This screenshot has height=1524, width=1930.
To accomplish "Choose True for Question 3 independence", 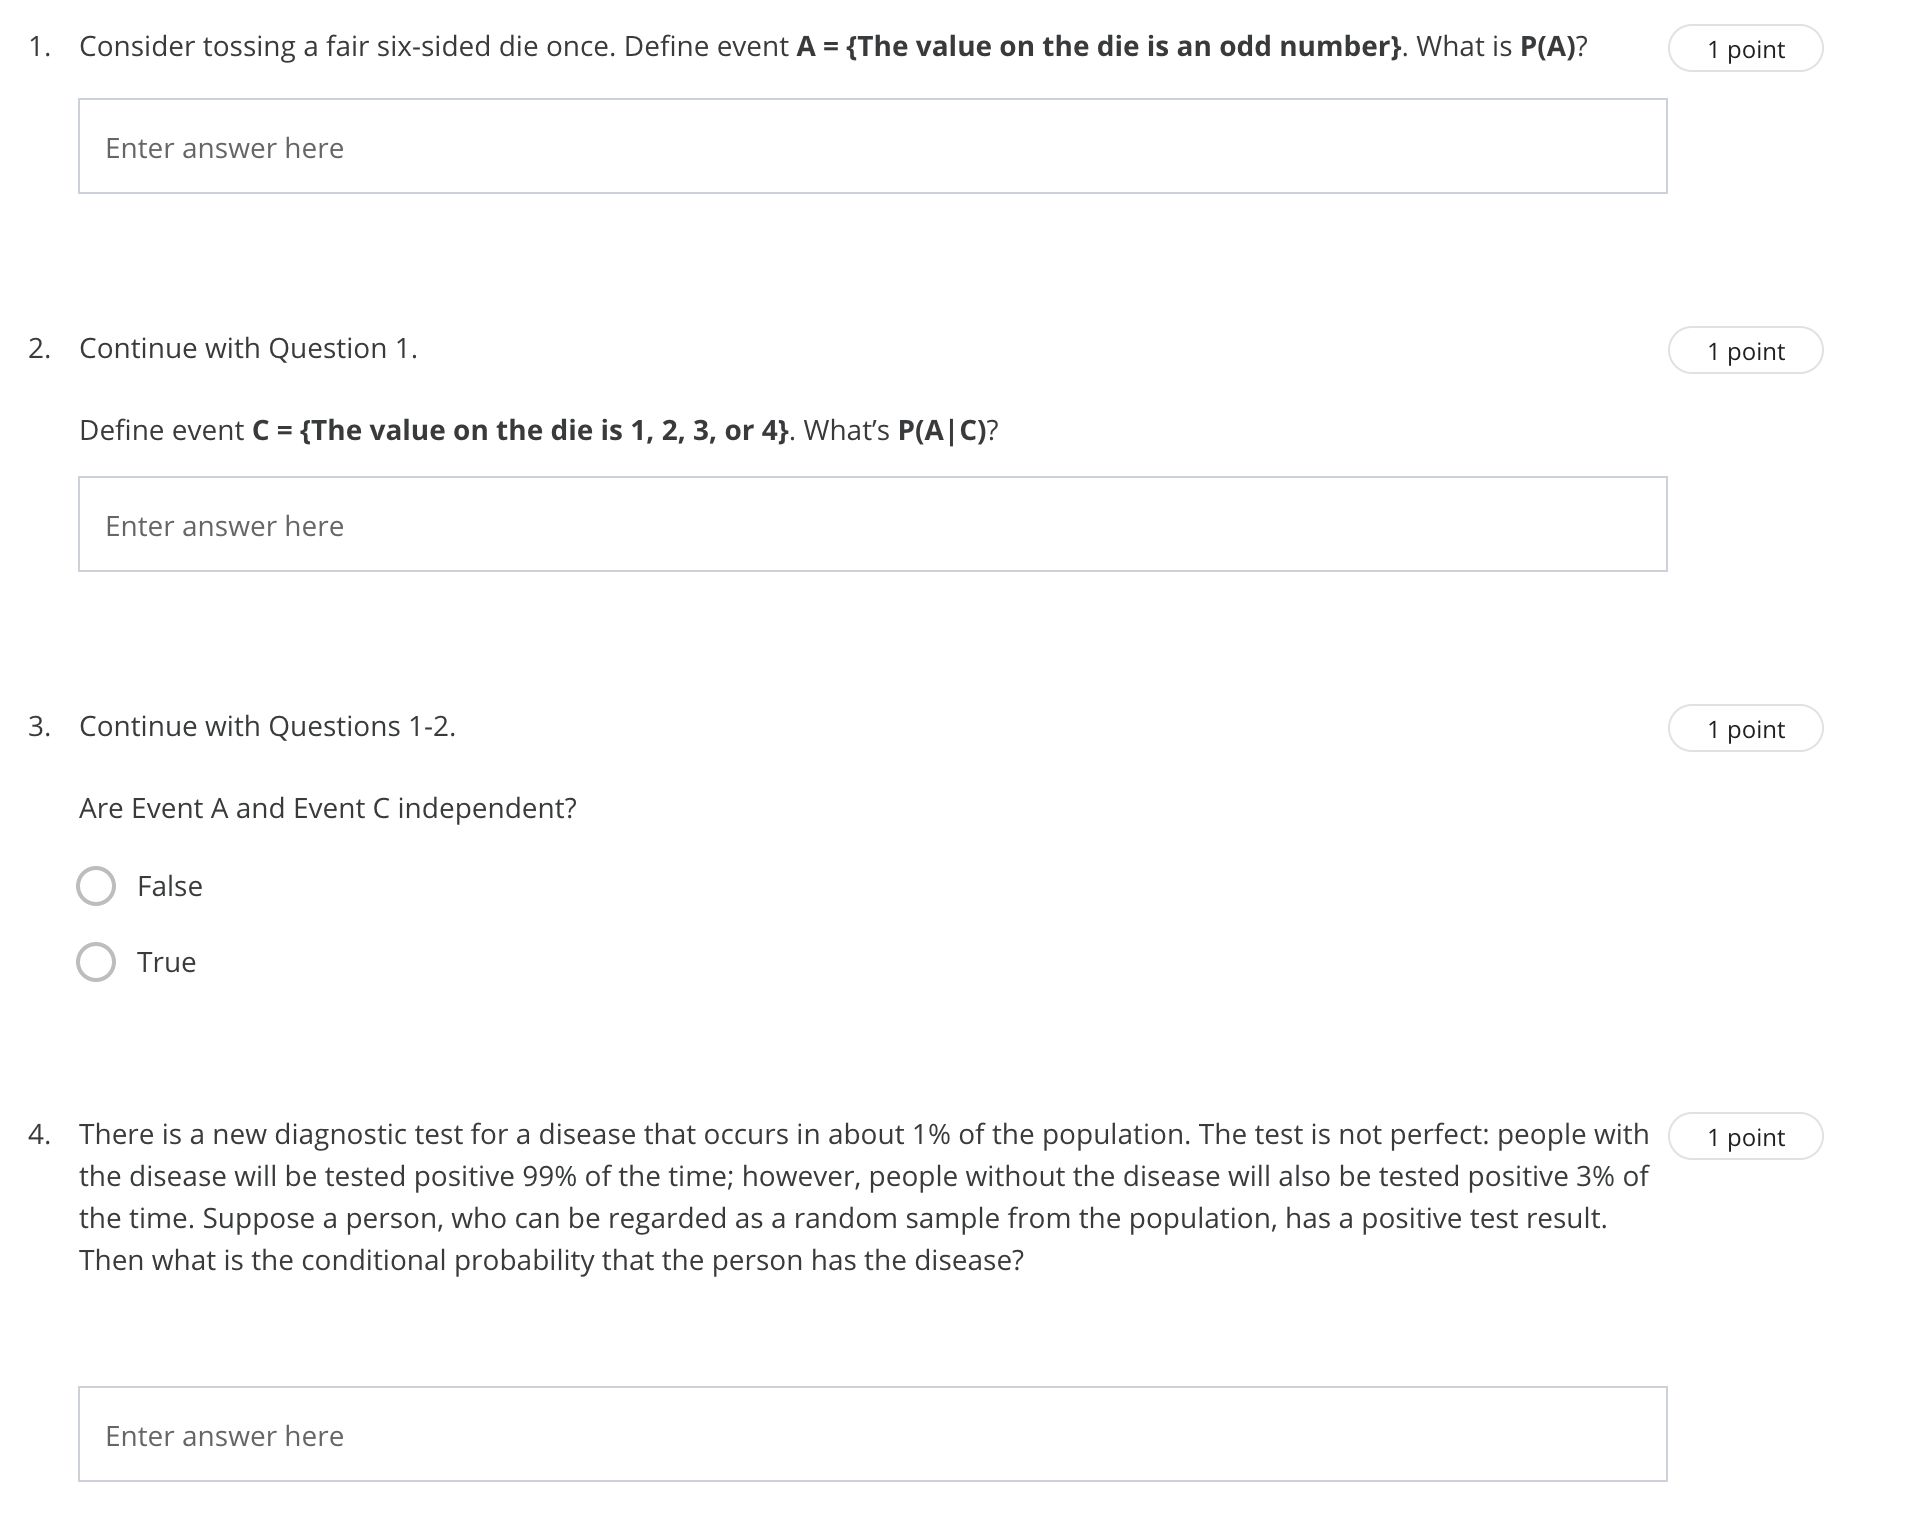I will (97, 962).
